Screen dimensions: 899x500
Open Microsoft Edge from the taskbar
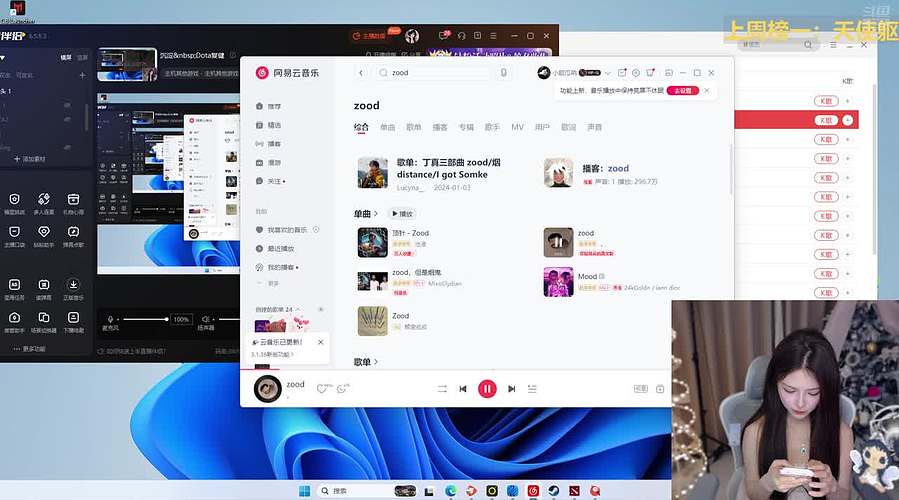point(451,491)
